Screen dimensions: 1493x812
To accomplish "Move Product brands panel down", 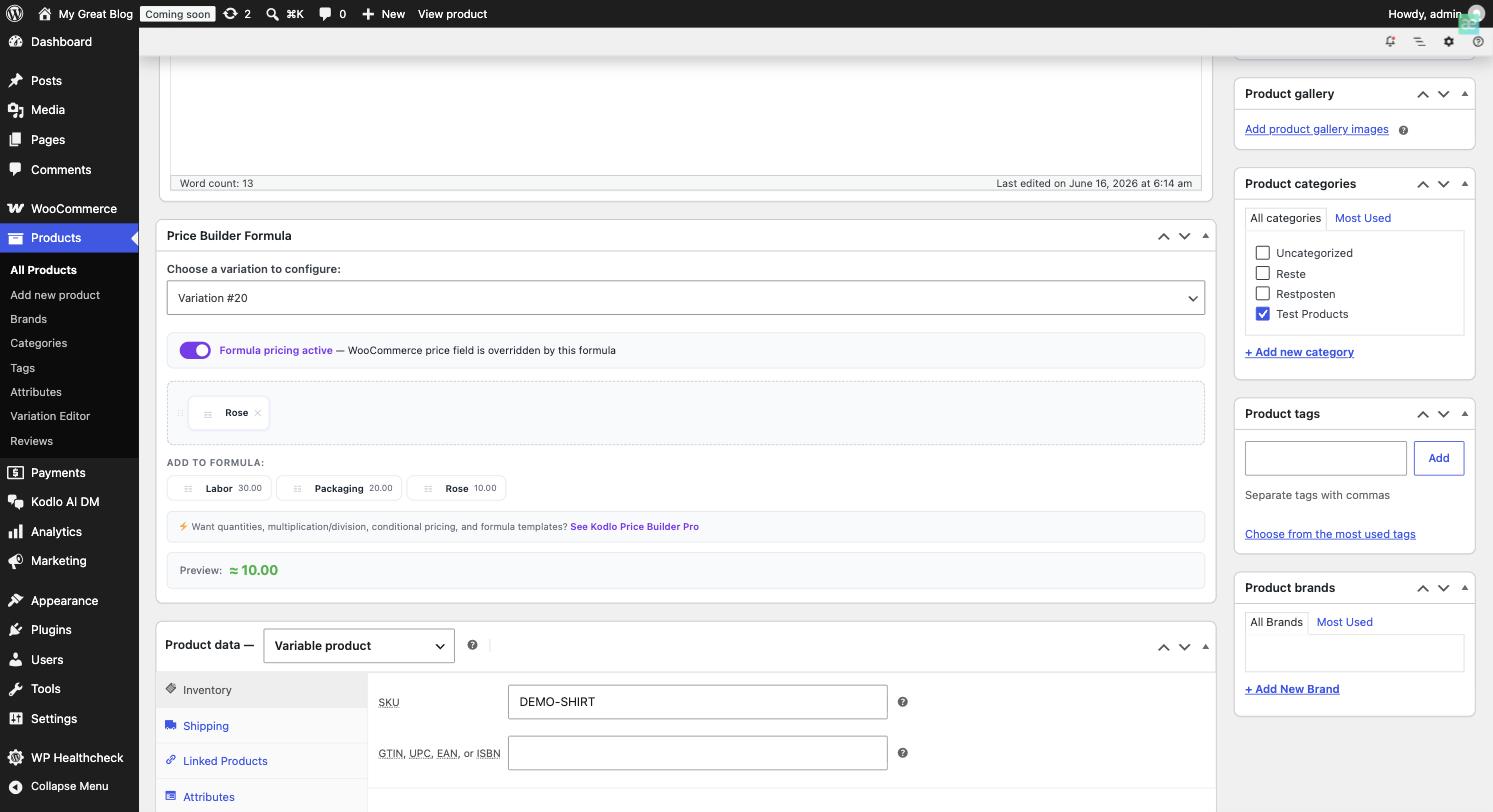I will point(1443,588).
